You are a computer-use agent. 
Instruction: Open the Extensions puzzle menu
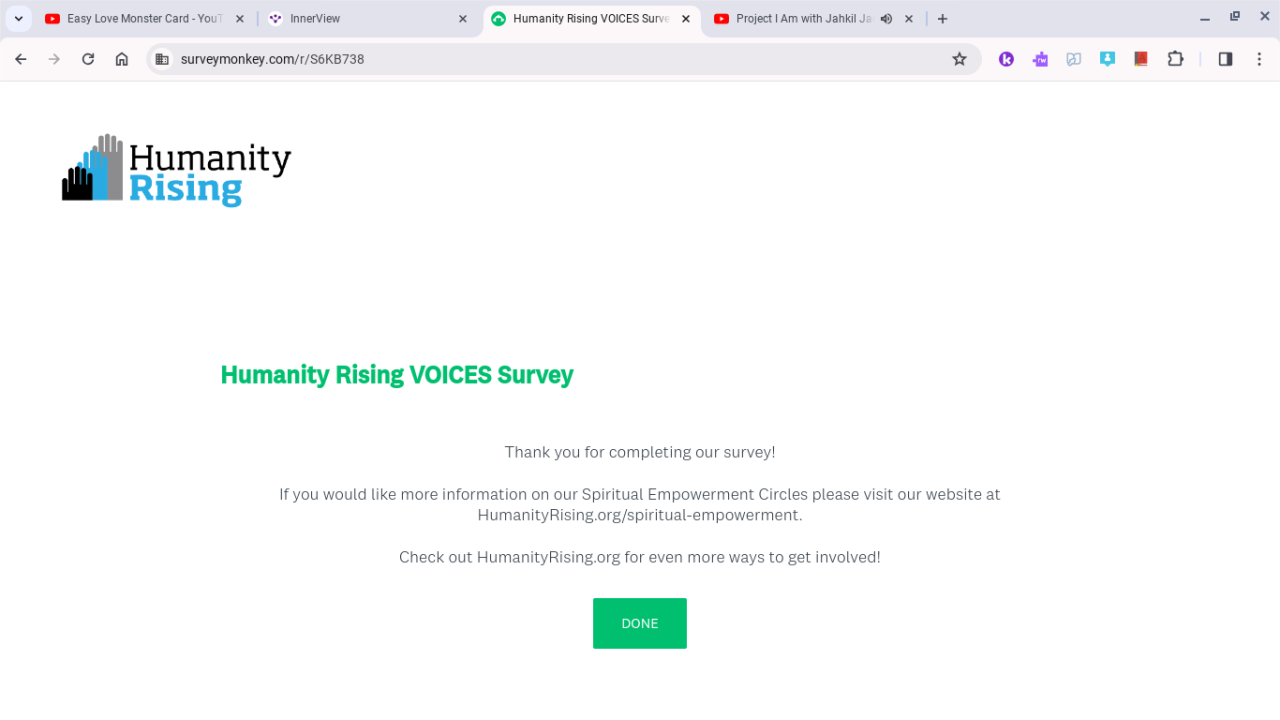[x=1176, y=59]
